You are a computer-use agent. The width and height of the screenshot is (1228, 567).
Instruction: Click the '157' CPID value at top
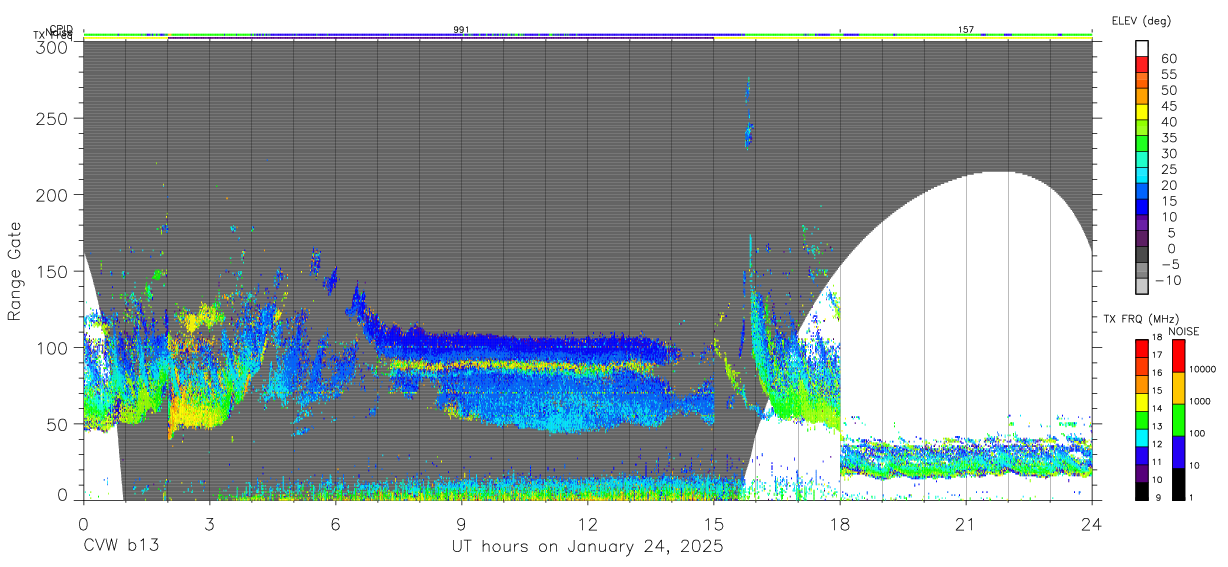966,30
